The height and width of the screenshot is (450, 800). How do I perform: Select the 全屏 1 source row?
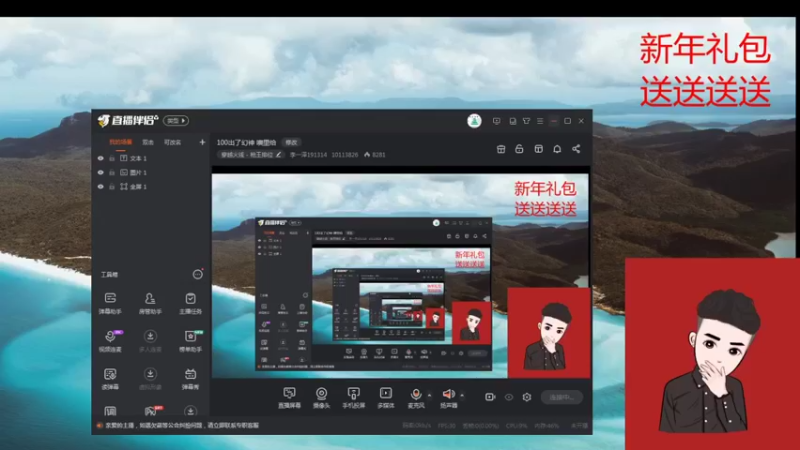[x=151, y=187]
